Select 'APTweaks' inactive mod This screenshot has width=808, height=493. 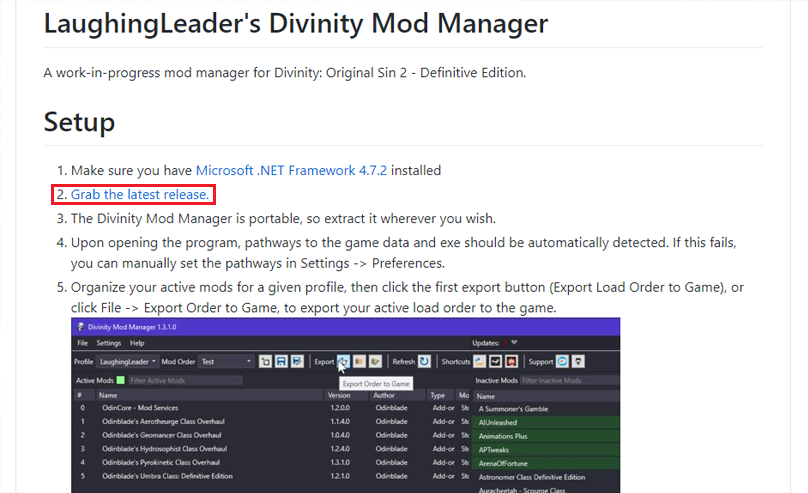[x=547, y=450]
